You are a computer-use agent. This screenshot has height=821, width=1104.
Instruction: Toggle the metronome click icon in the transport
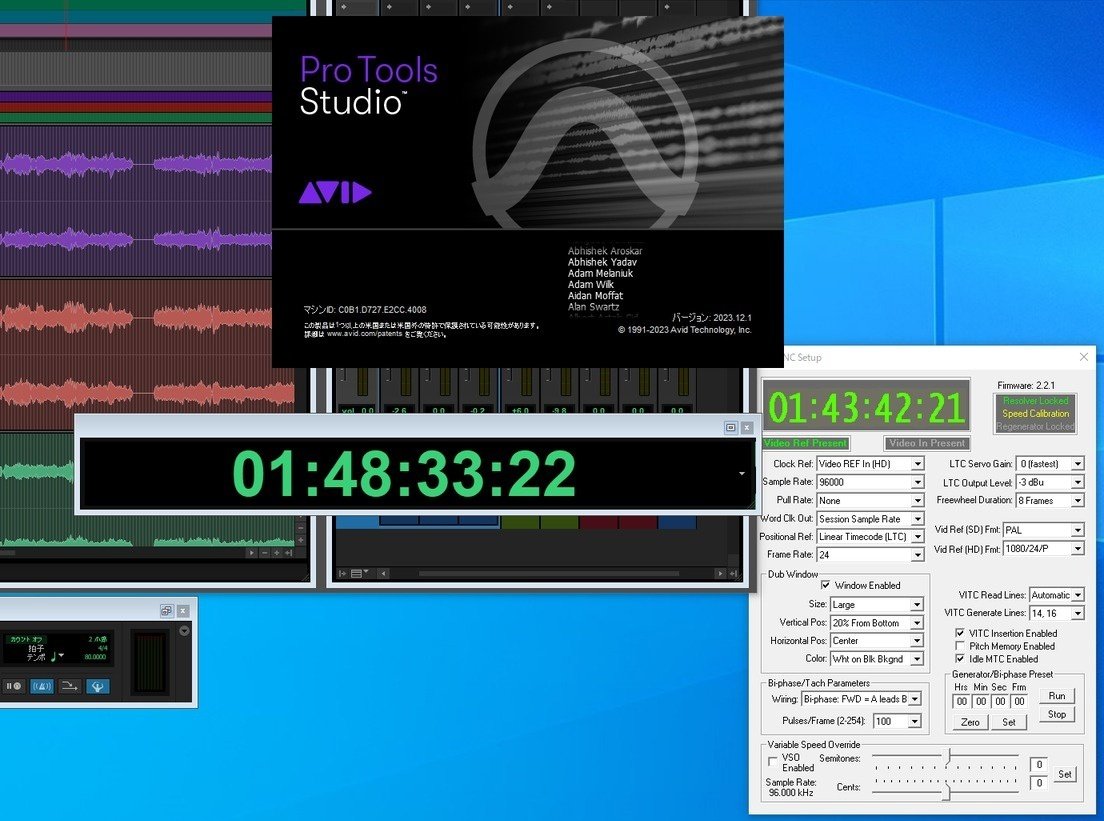click(x=42, y=687)
